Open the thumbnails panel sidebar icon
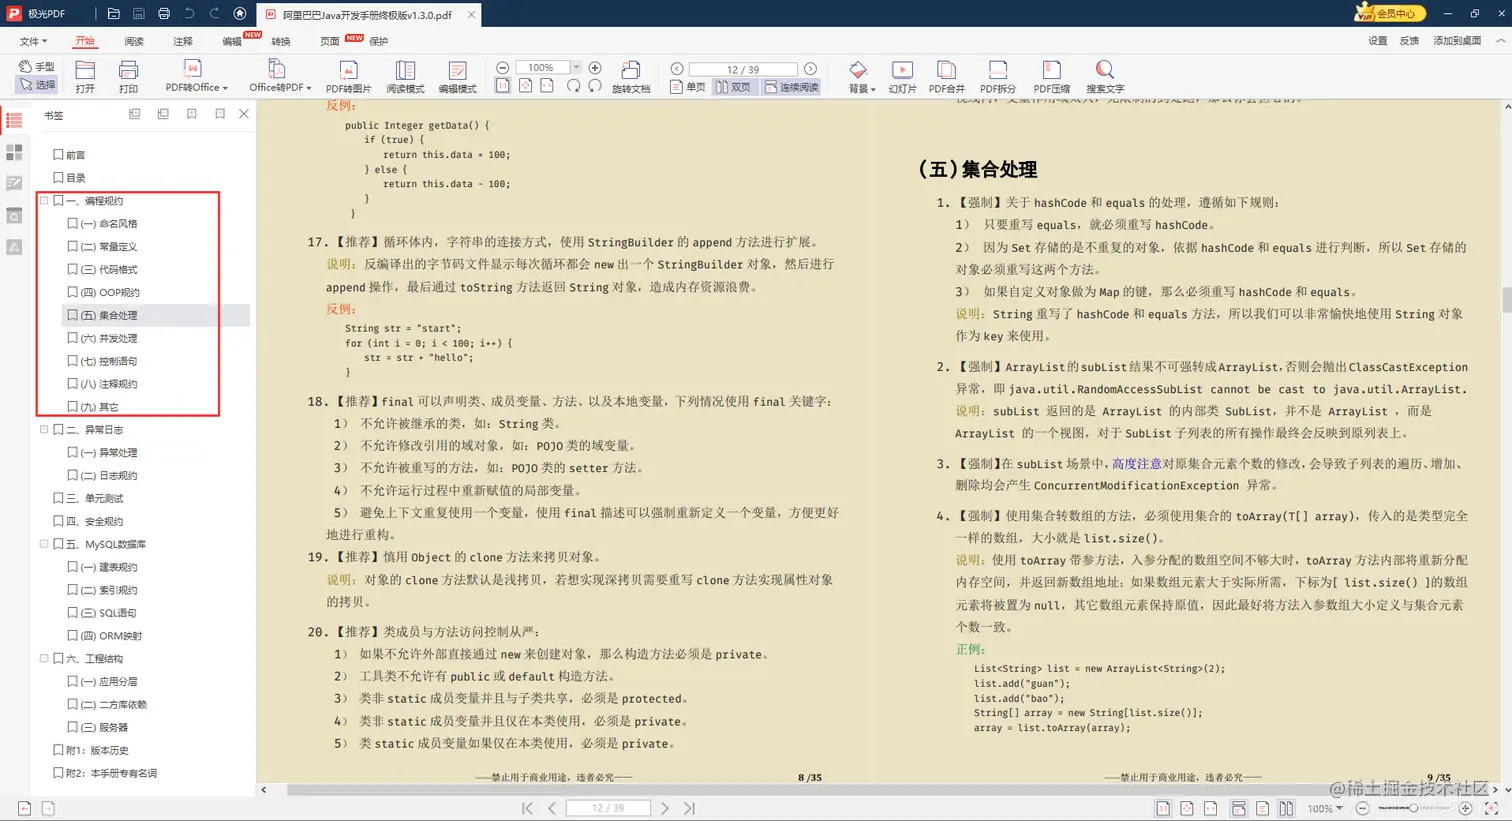This screenshot has height=821, width=1512. point(14,152)
